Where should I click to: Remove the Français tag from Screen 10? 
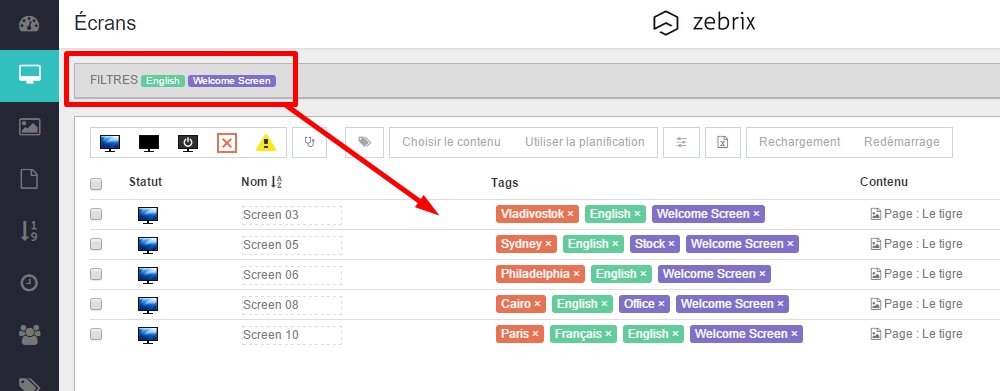(x=608, y=334)
